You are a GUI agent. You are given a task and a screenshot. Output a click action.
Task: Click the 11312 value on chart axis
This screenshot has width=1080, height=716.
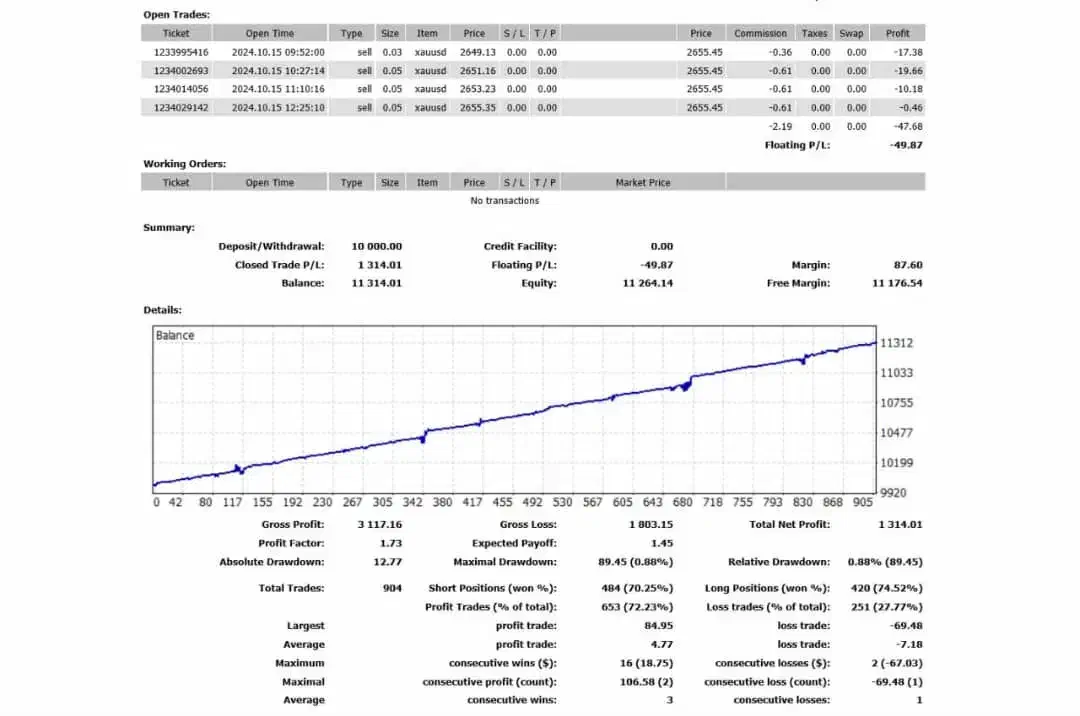896,343
